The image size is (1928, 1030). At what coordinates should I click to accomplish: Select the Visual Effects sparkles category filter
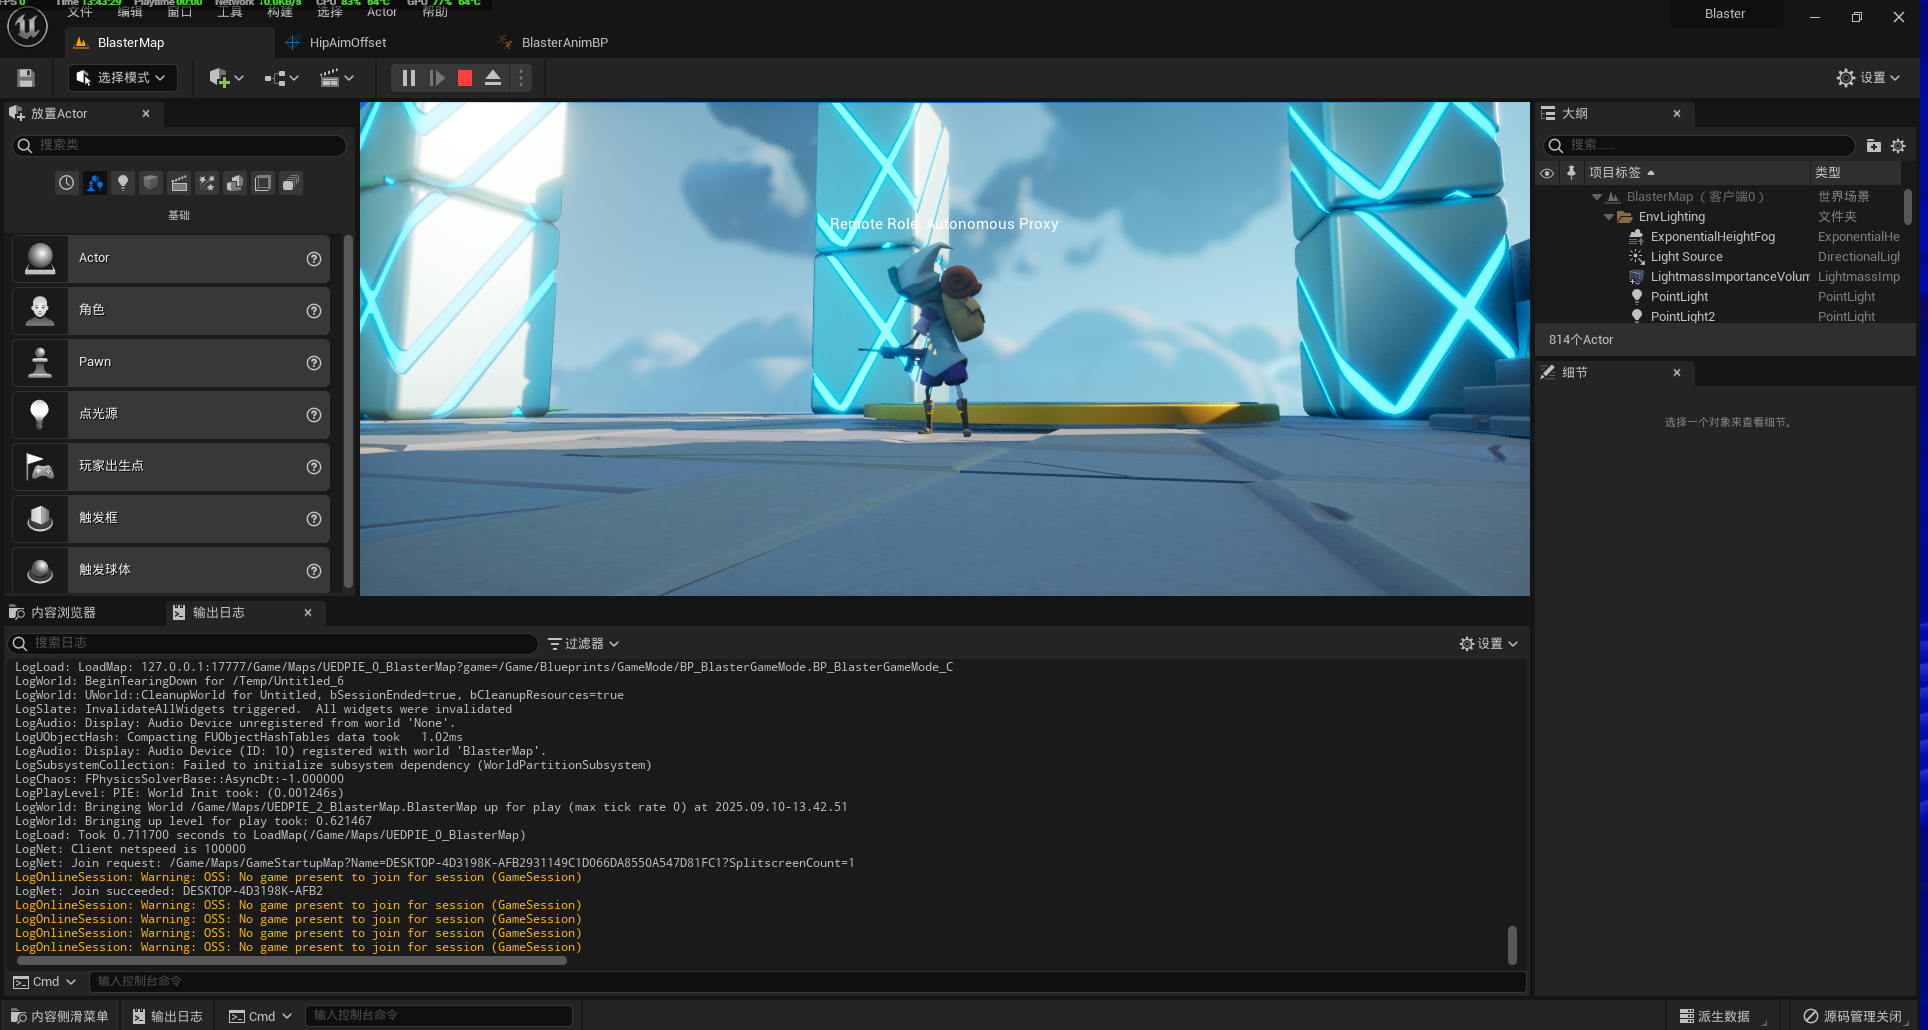207,183
